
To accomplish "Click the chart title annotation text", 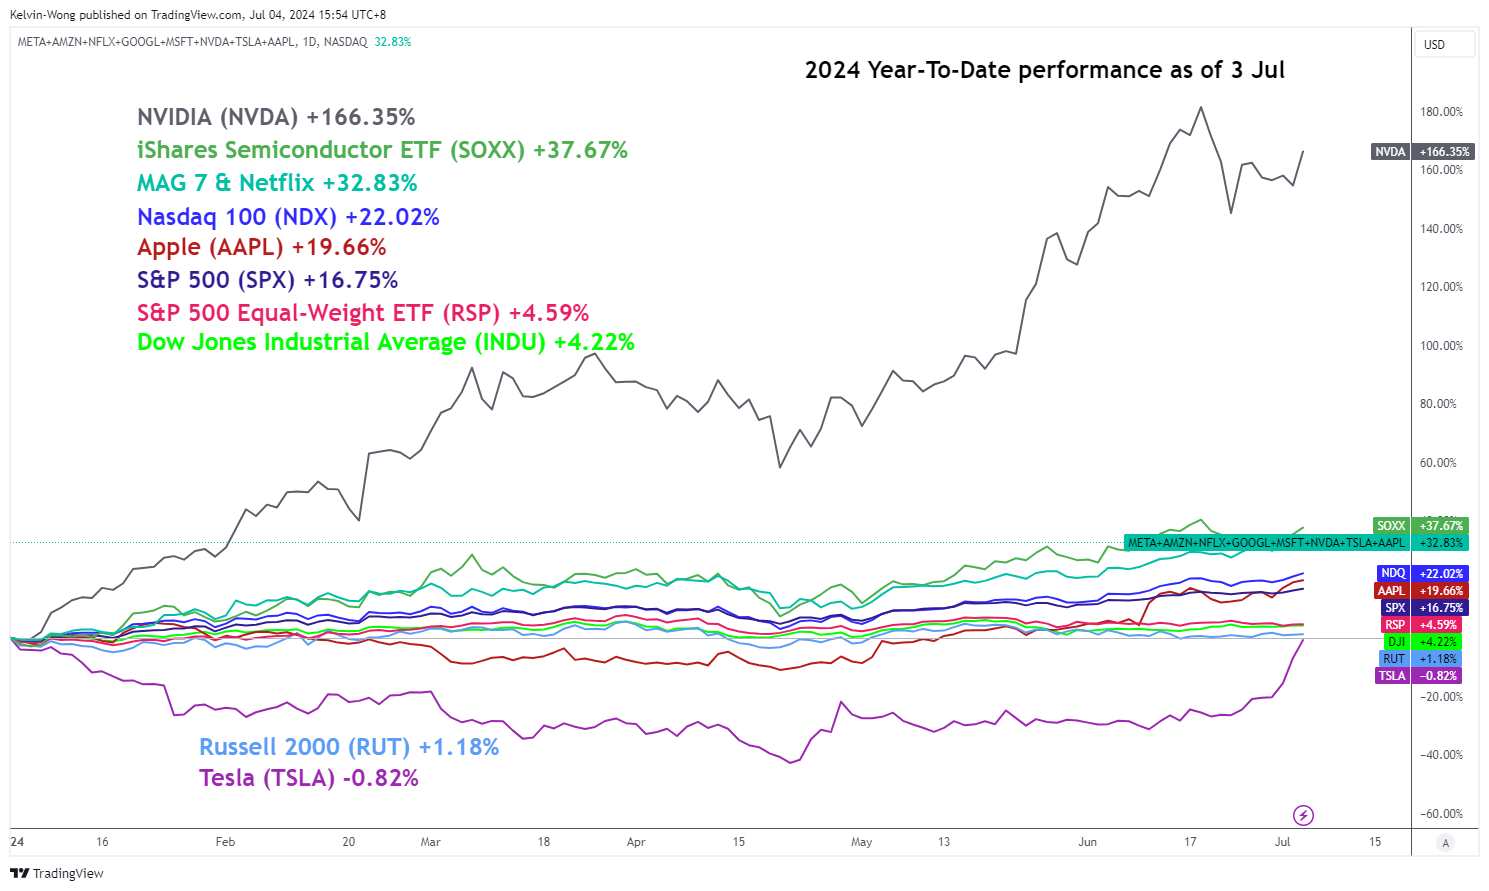I will [x=1044, y=70].
